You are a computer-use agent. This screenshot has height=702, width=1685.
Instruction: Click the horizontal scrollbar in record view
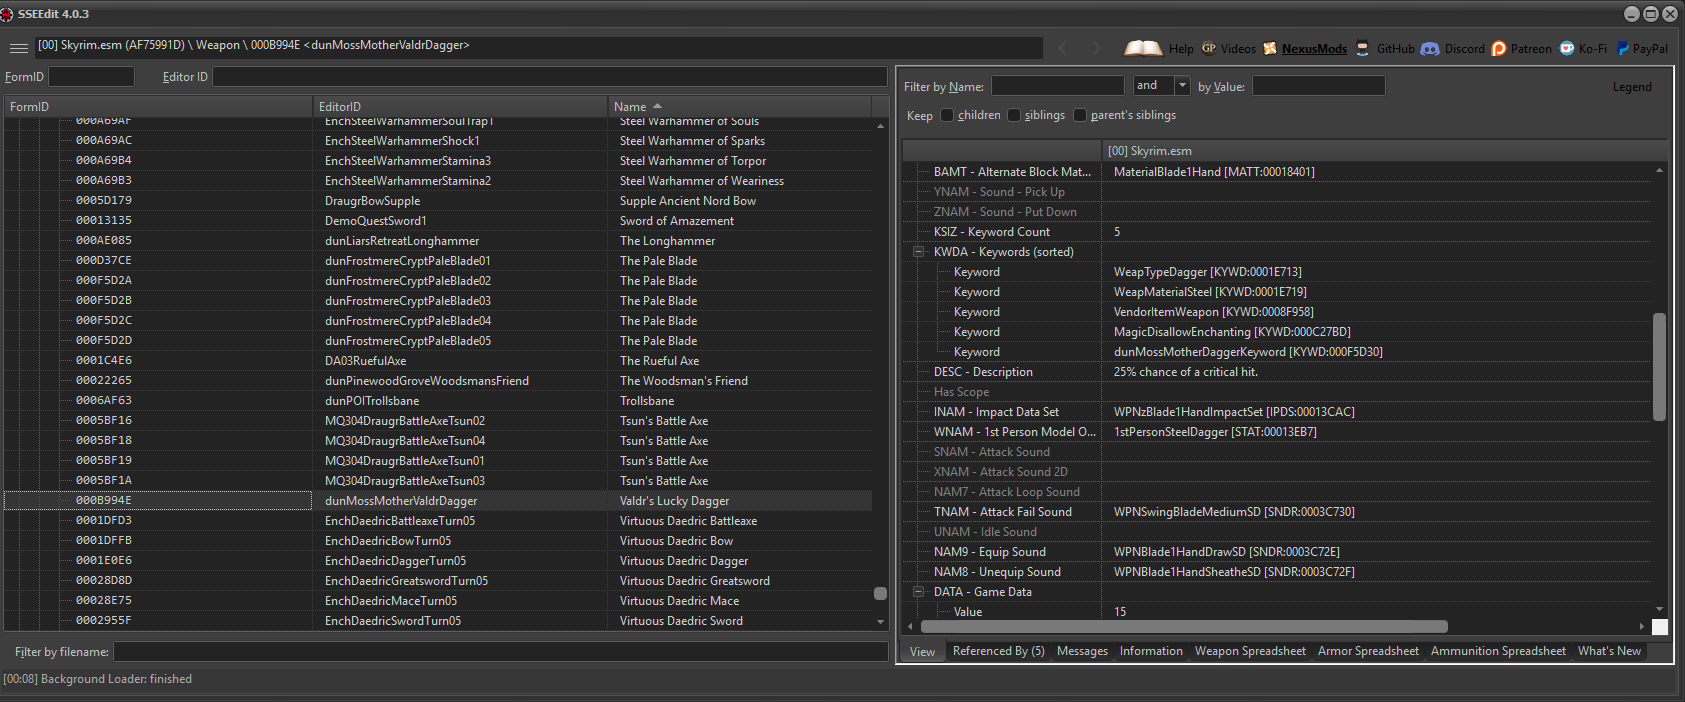click(1184, 627)
